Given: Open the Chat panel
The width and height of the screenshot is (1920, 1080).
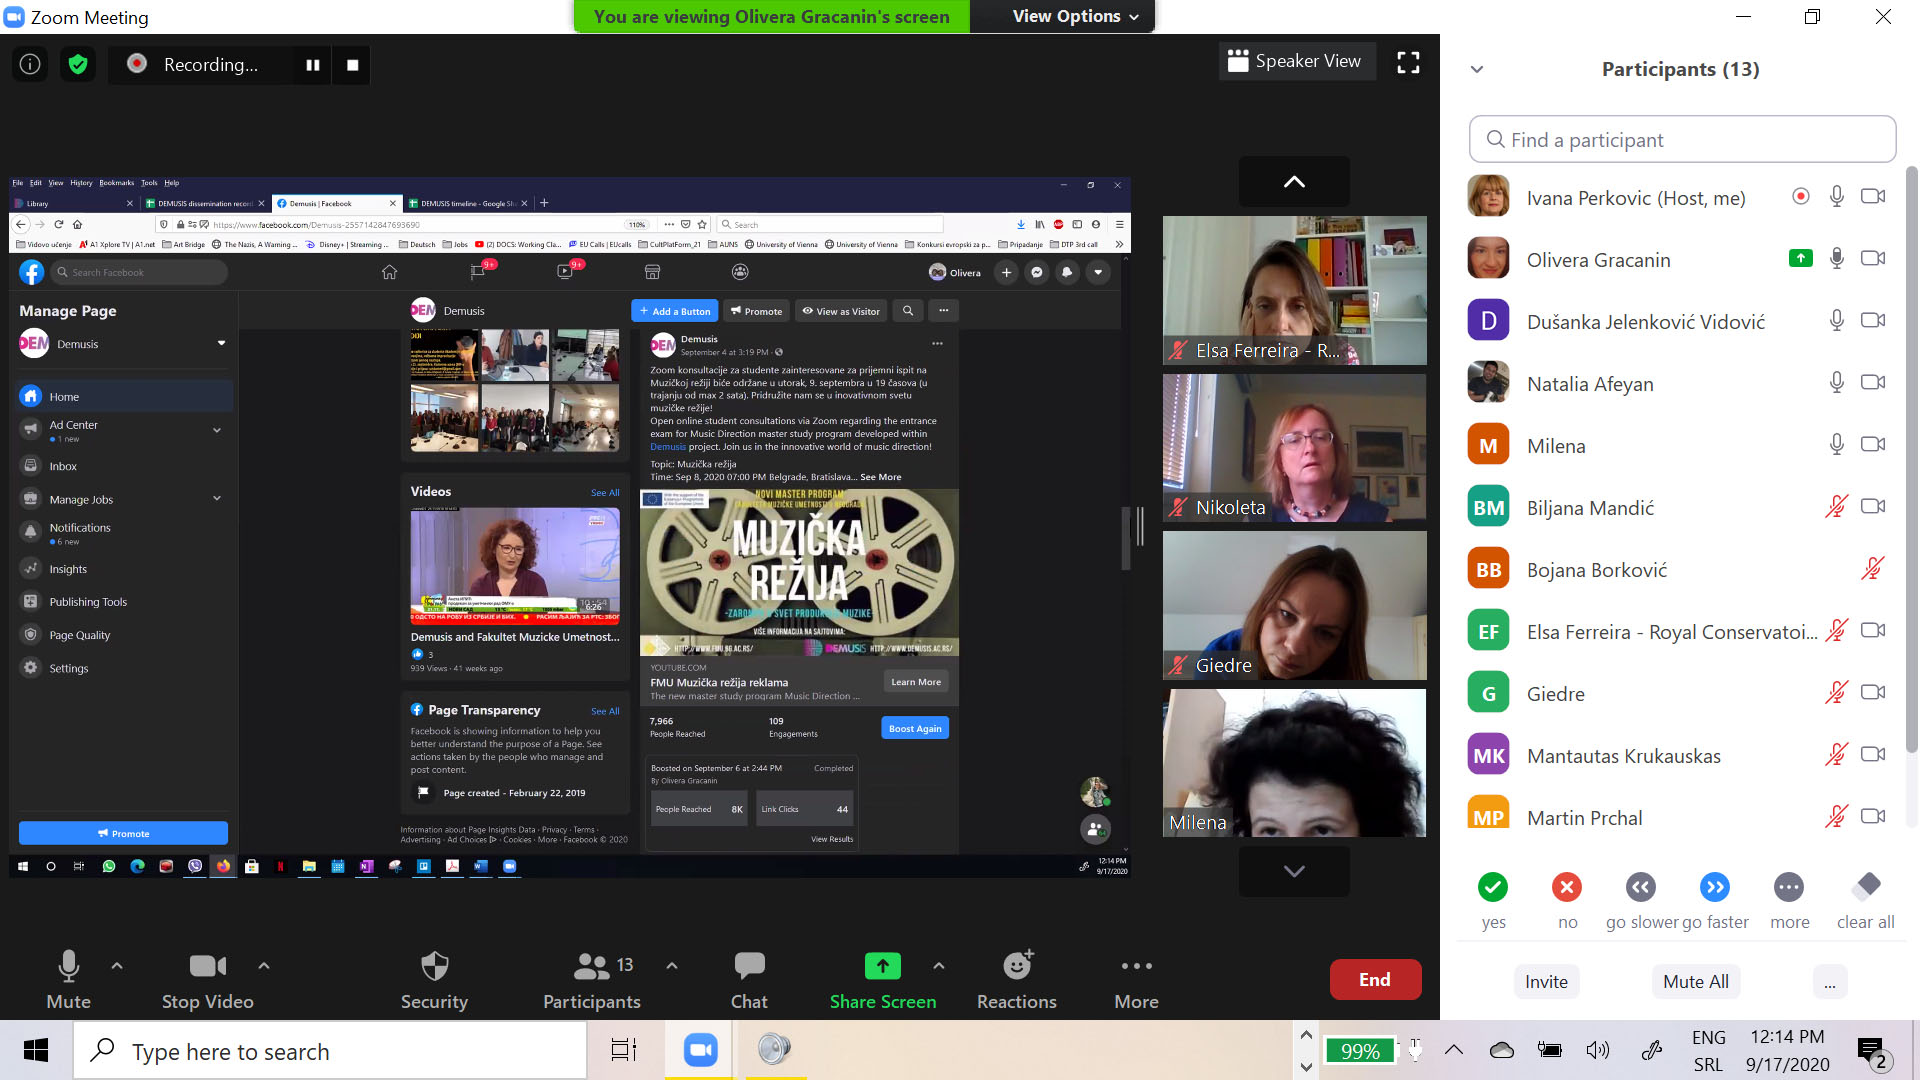Looking at the screenshot, I should [749, 980].
